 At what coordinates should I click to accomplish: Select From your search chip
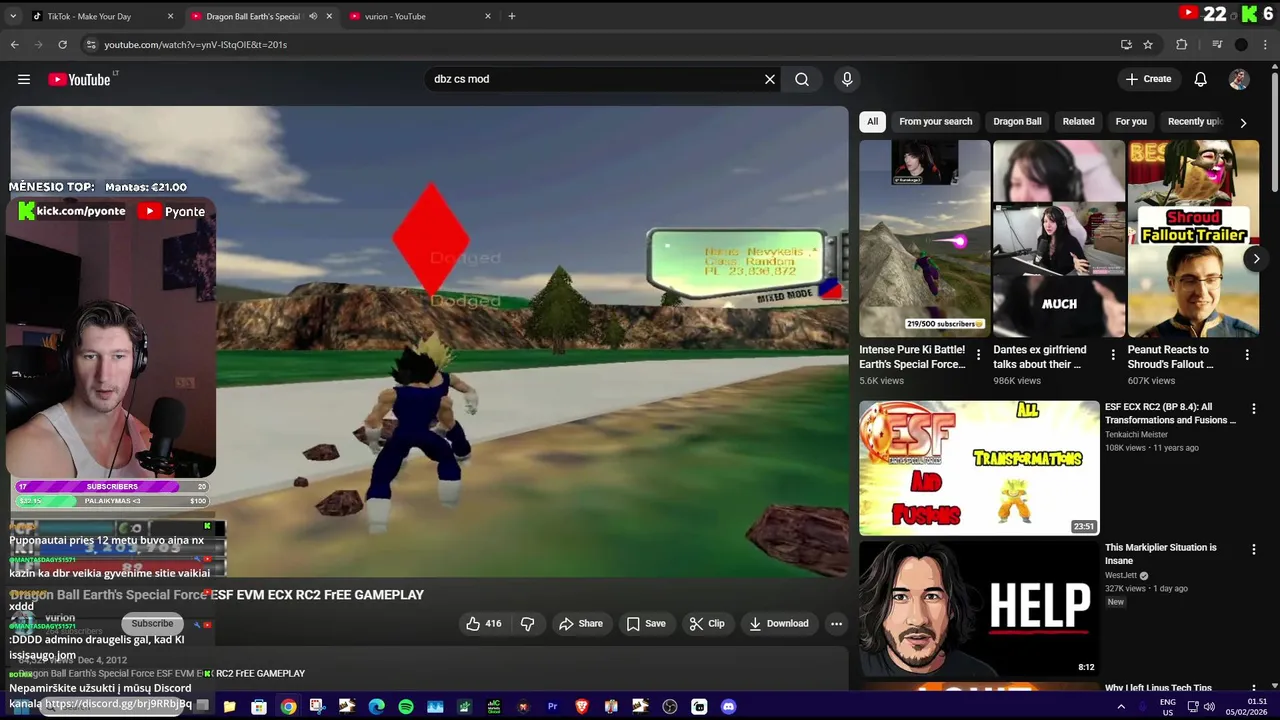click(x=935, y=122)
